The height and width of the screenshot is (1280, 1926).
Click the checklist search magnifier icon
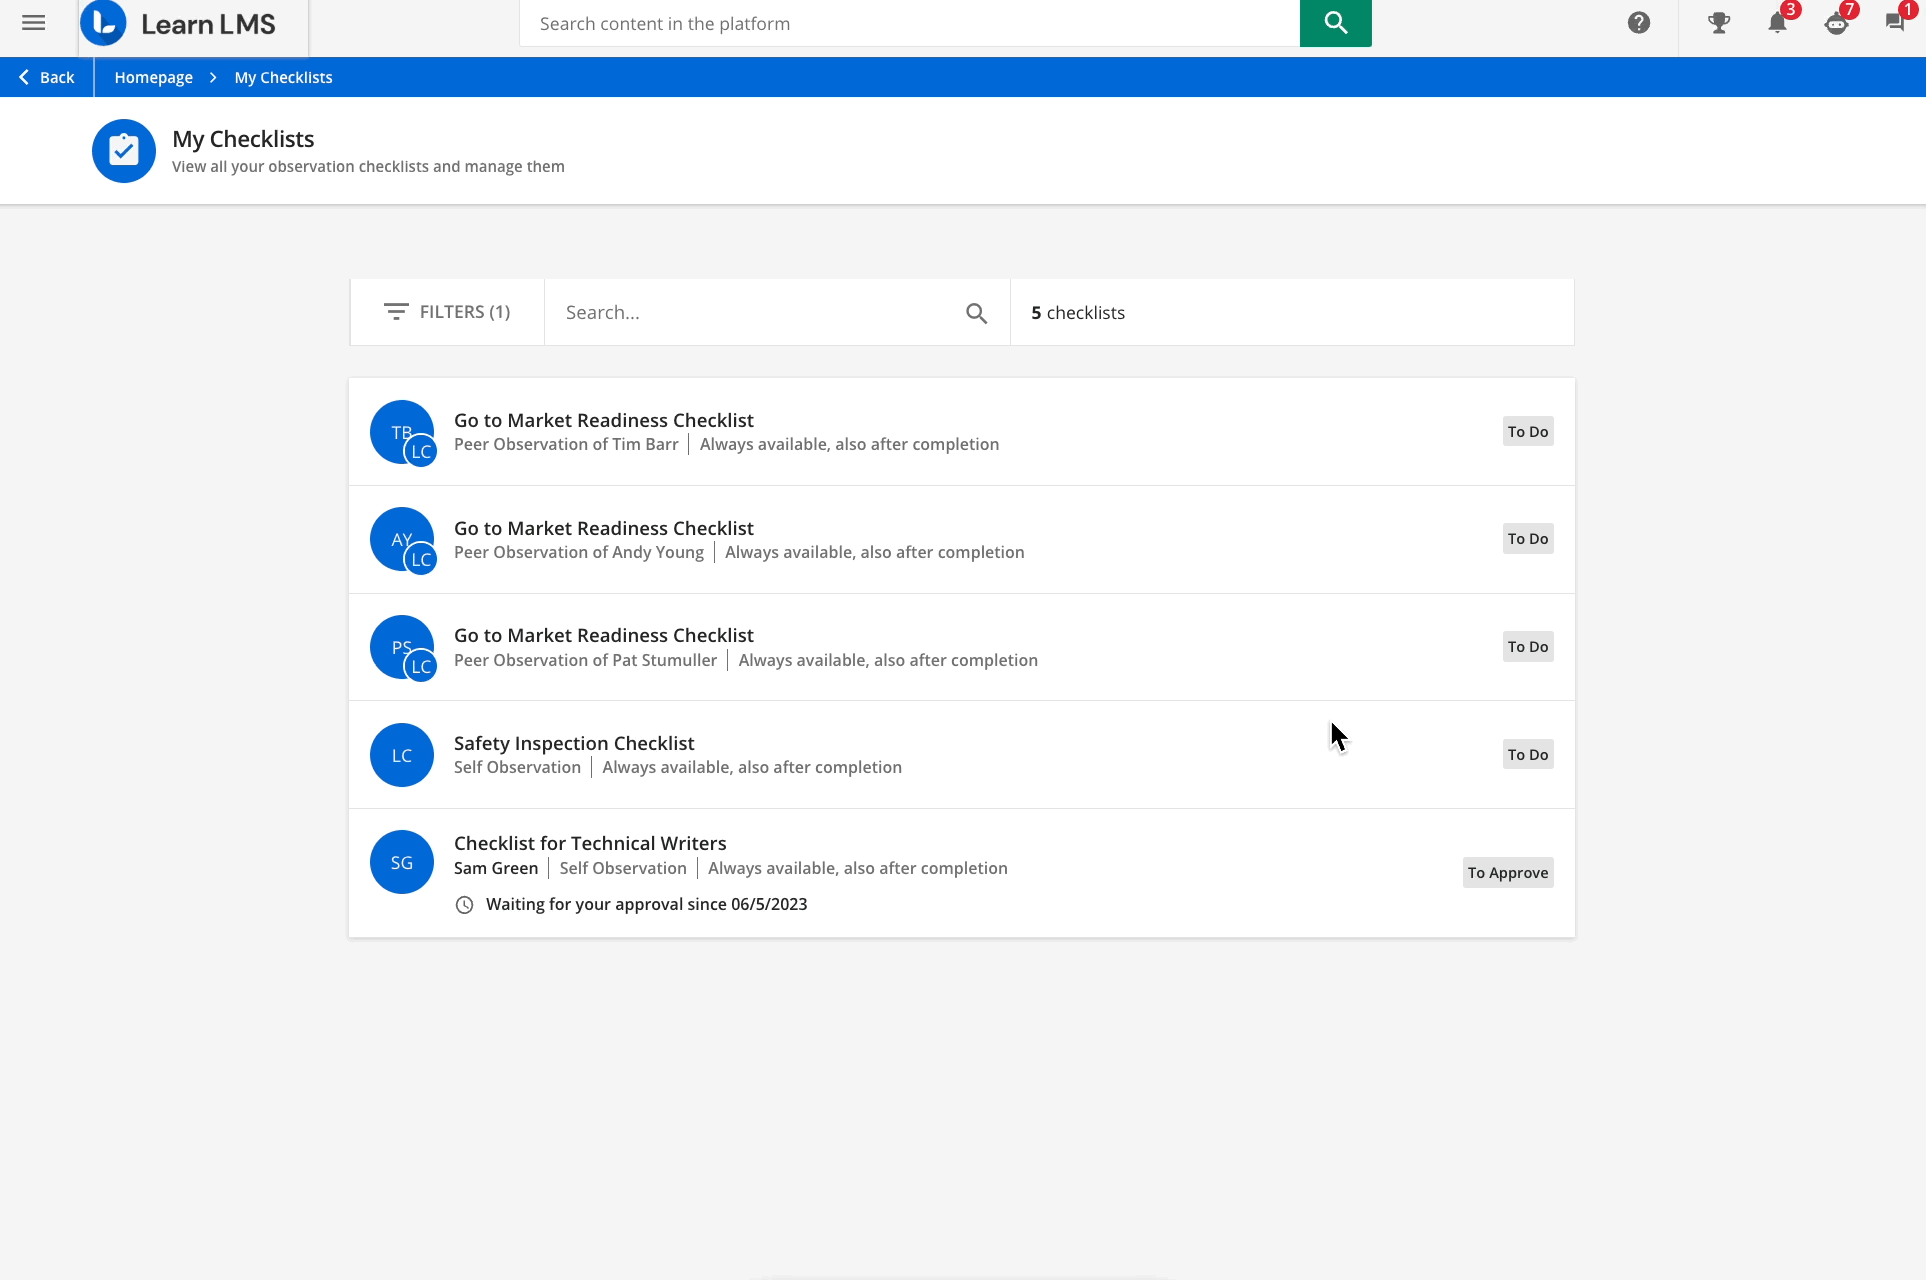976,313
